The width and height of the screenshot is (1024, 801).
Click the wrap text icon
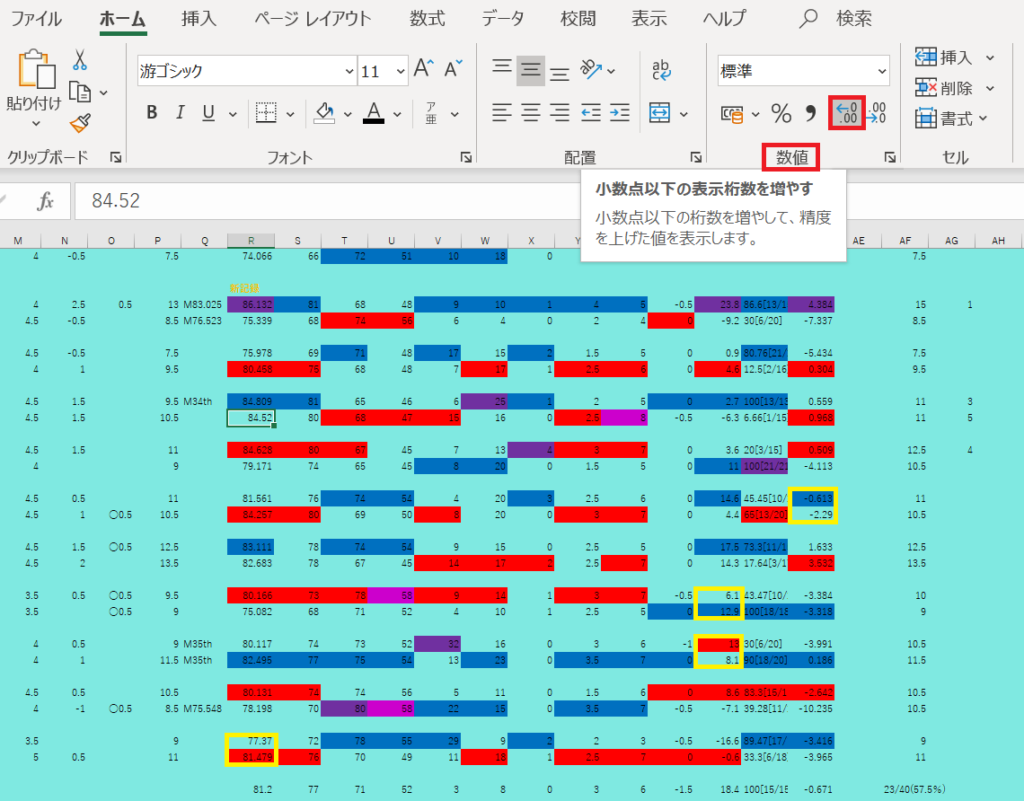pyautogui.click(x=661, y=69)
